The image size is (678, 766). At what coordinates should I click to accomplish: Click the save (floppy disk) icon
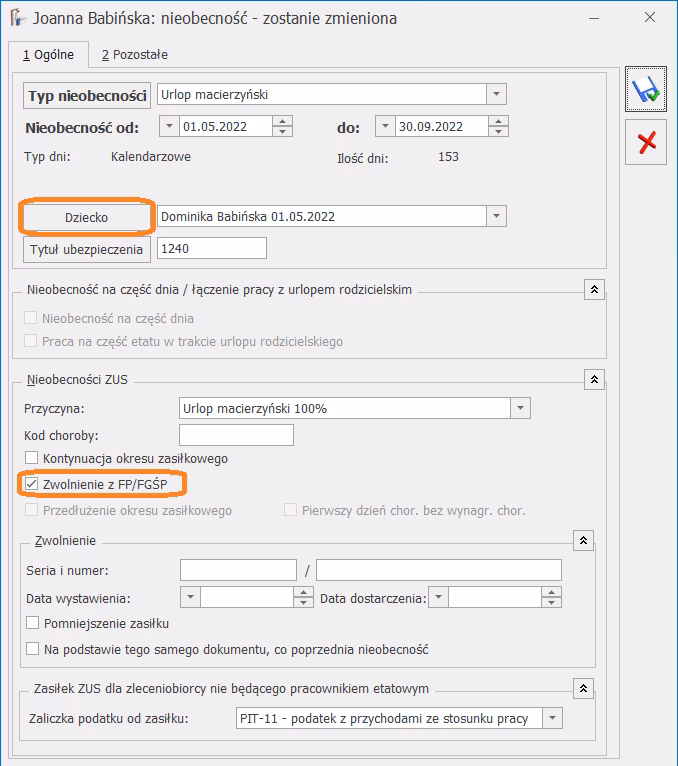click(x=646, y=91)
